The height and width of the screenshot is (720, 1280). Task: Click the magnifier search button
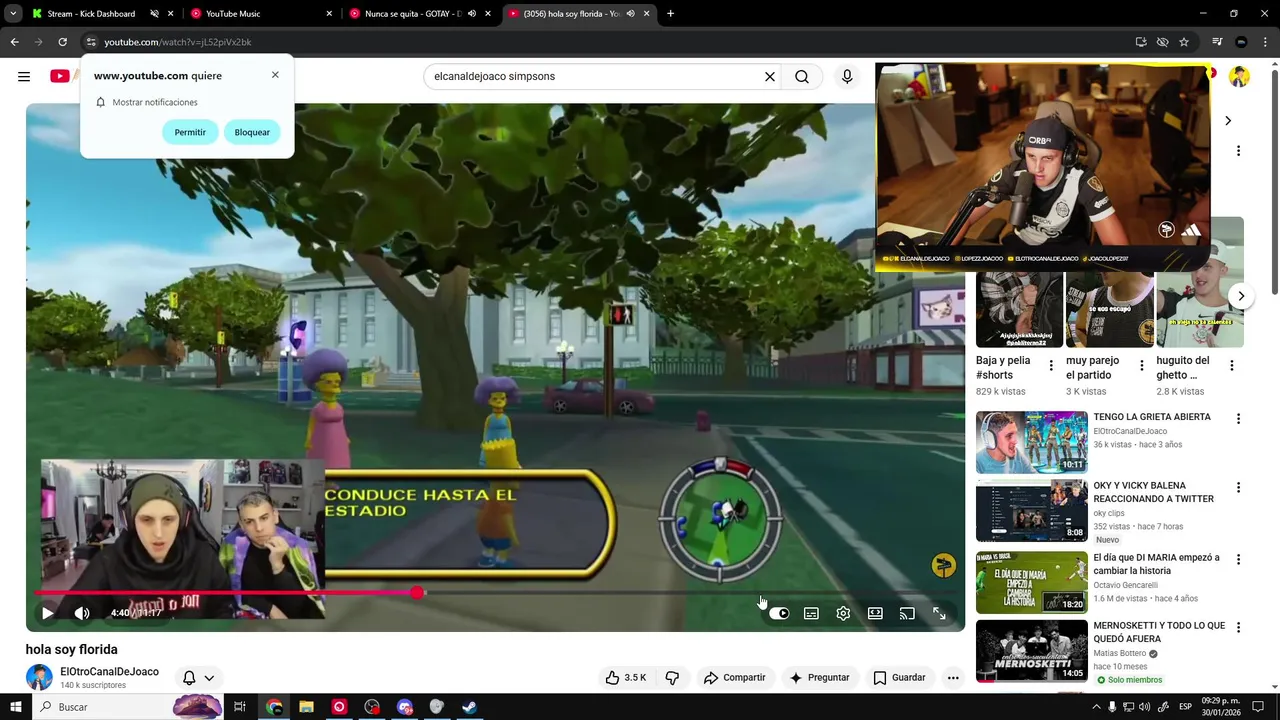[802, 76]
